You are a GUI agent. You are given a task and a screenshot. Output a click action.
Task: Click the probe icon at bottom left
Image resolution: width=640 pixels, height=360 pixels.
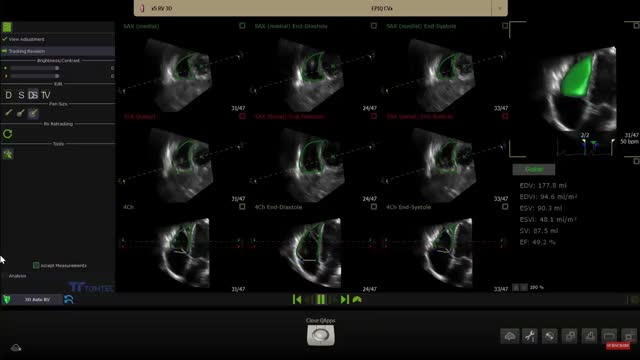[x=16, y=348]
